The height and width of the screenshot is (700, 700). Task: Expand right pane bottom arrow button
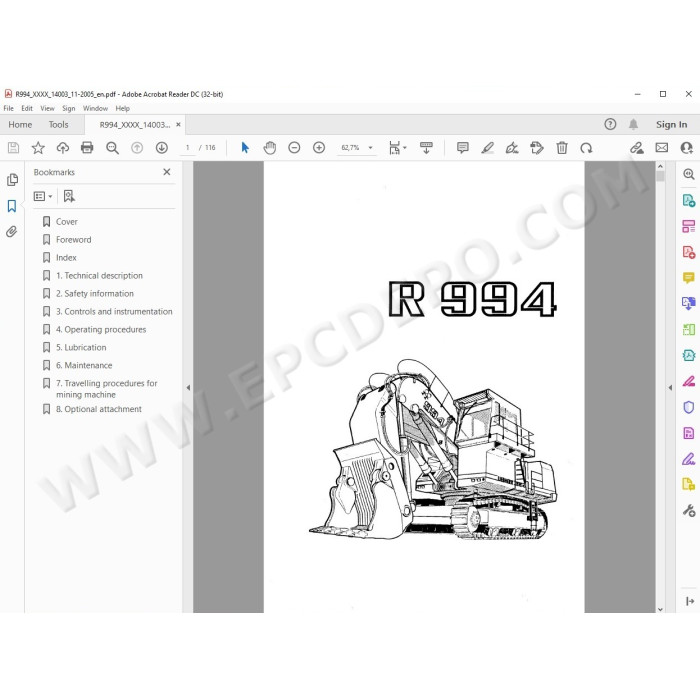689,601
